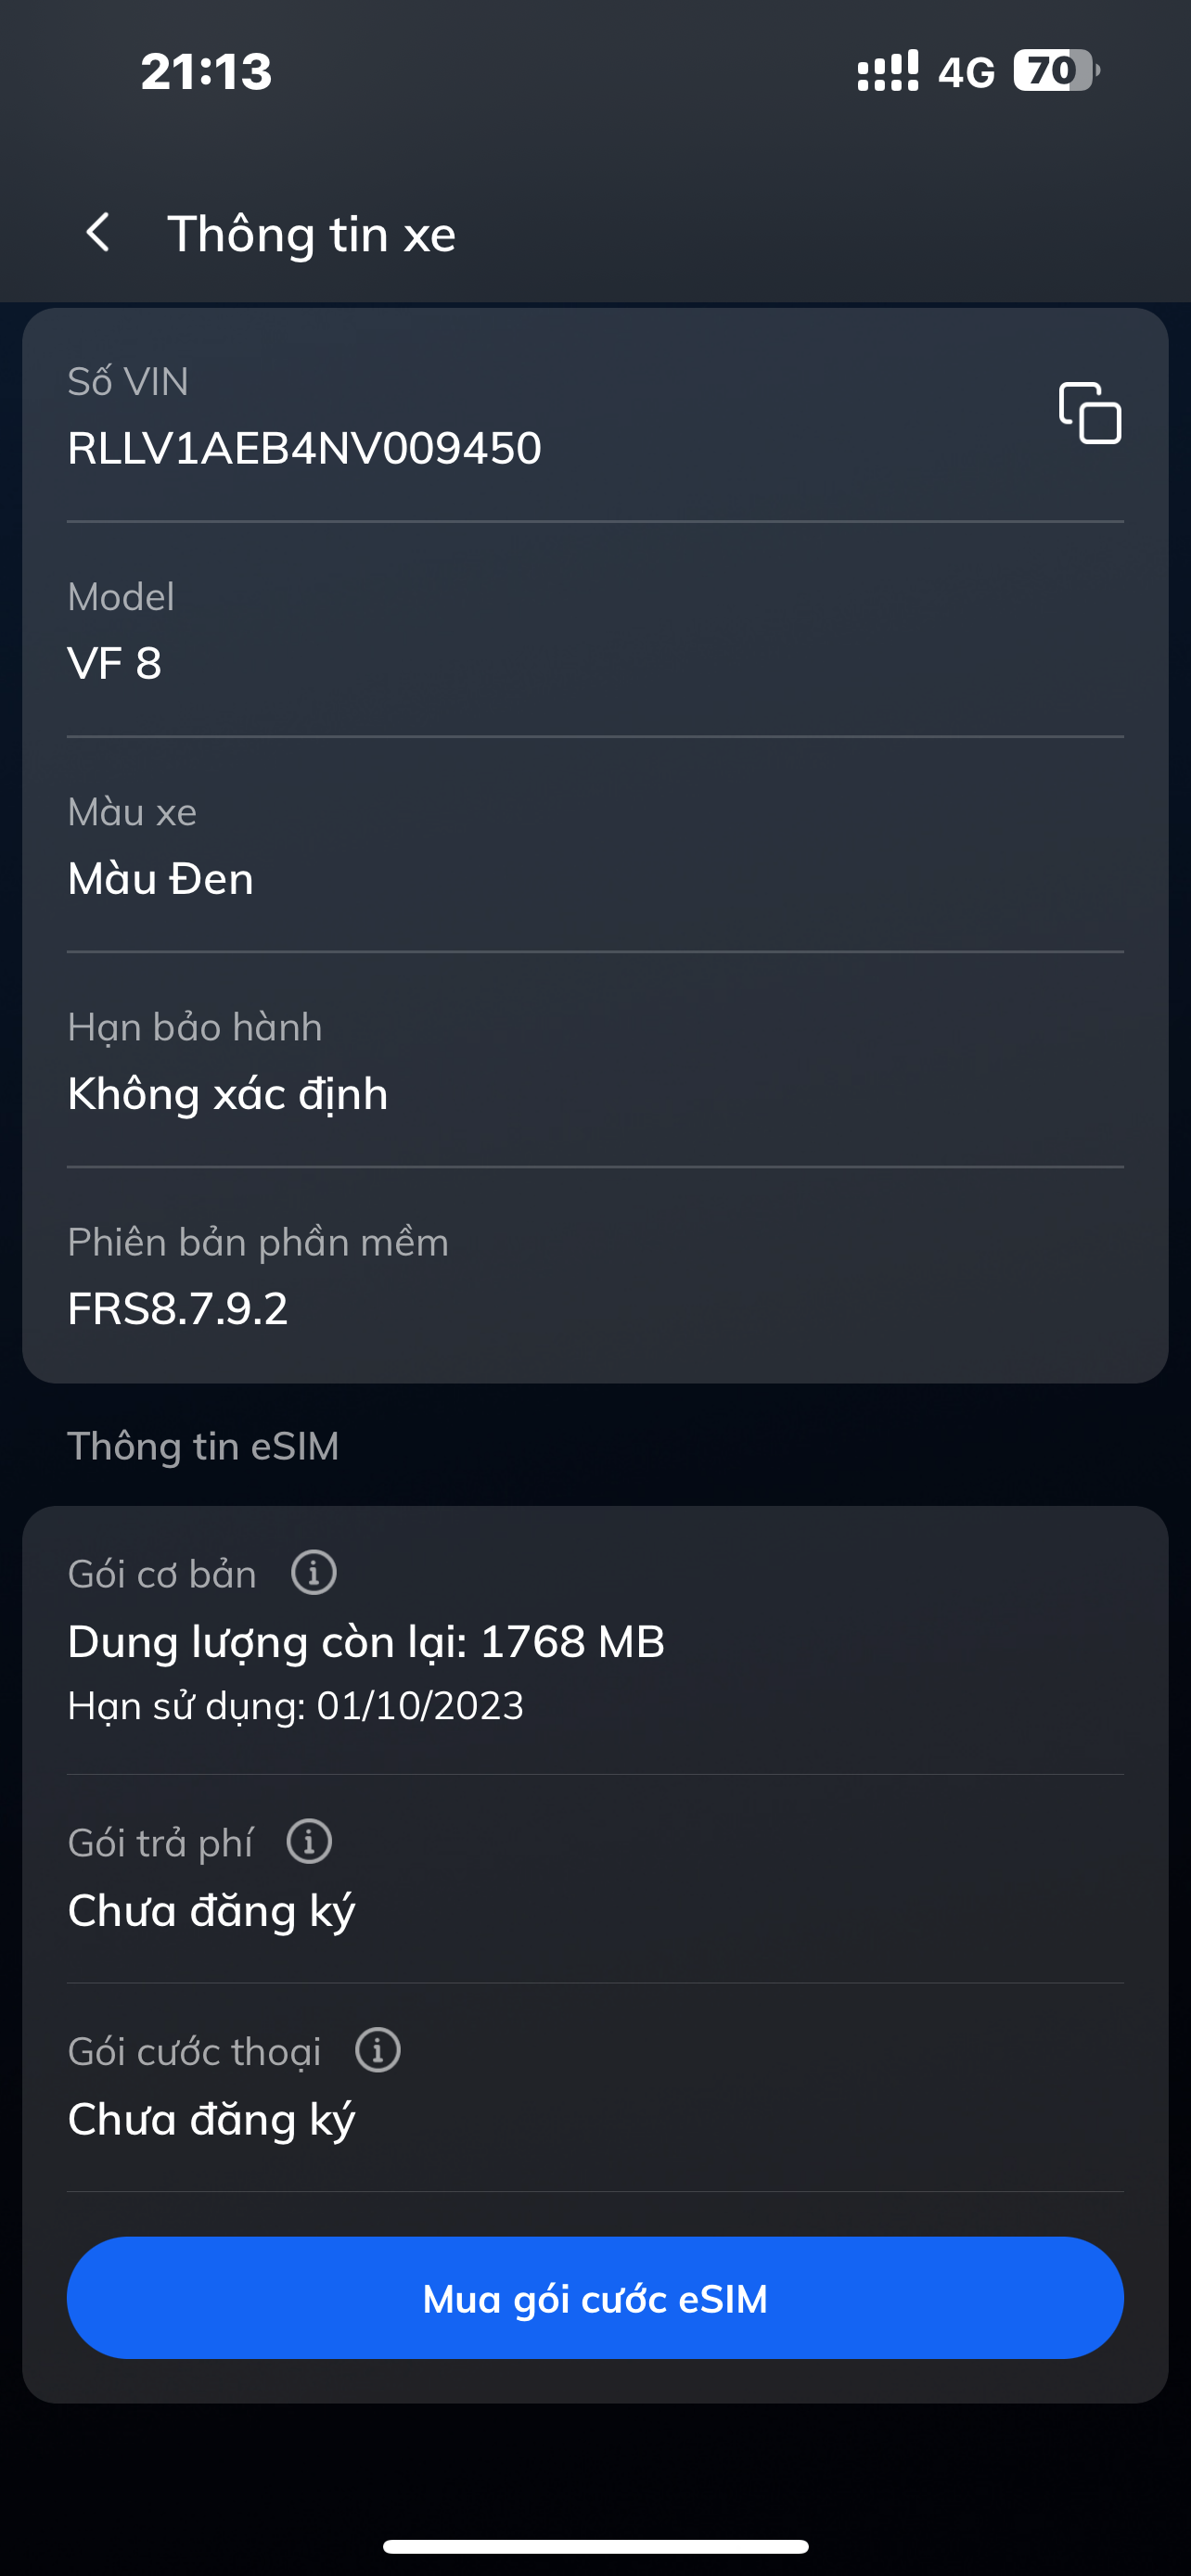Open info for Gói cơ bản

point(313,1573)
